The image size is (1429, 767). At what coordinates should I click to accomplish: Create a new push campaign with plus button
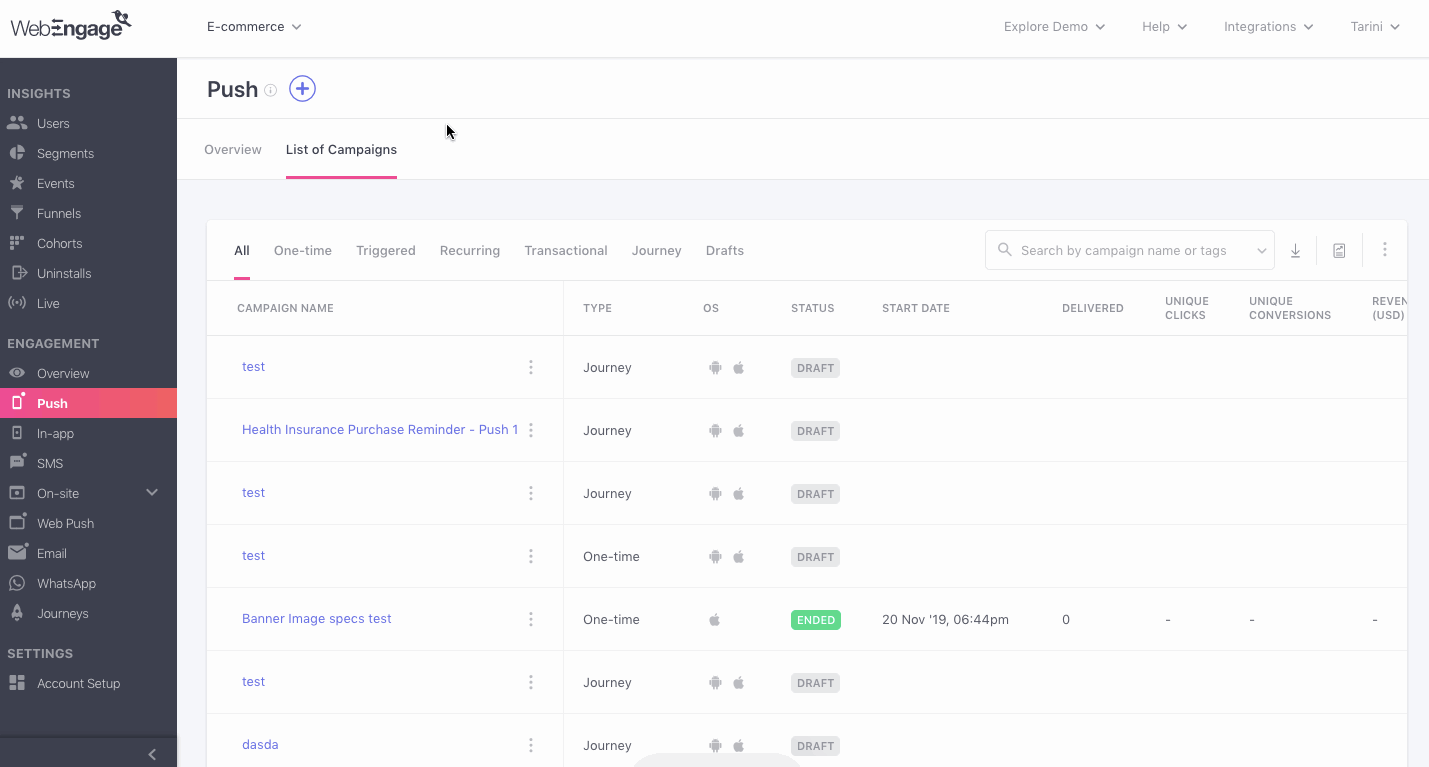click(302, 89)
